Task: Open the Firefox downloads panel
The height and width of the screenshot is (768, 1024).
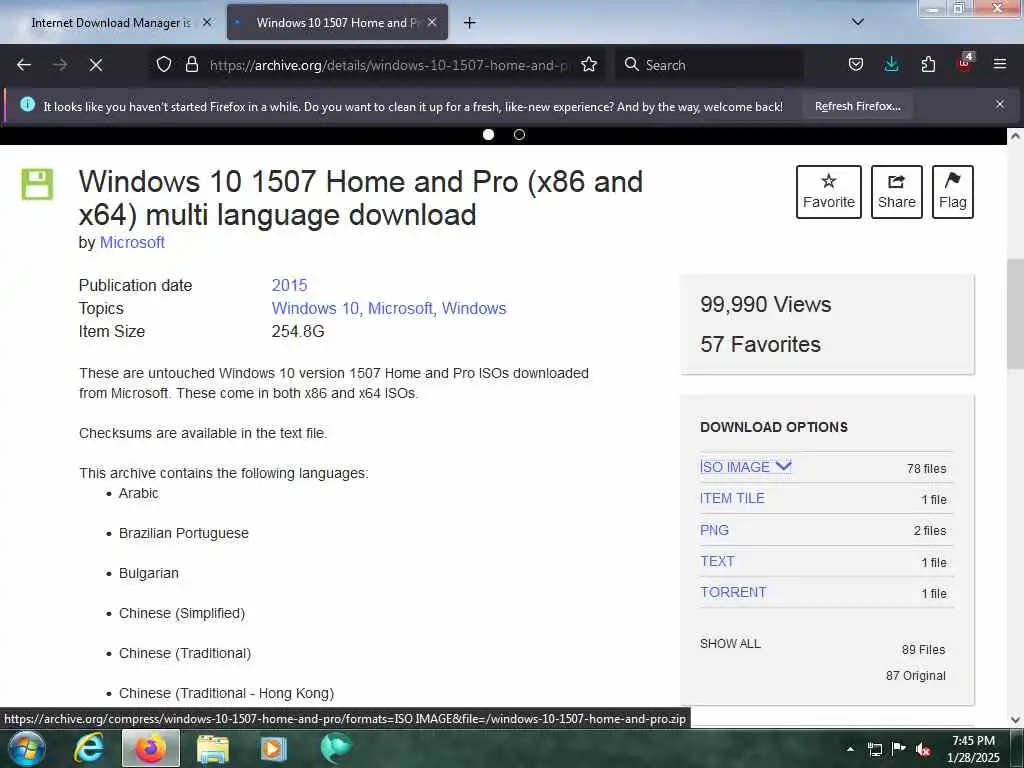Action: [891, 65]
